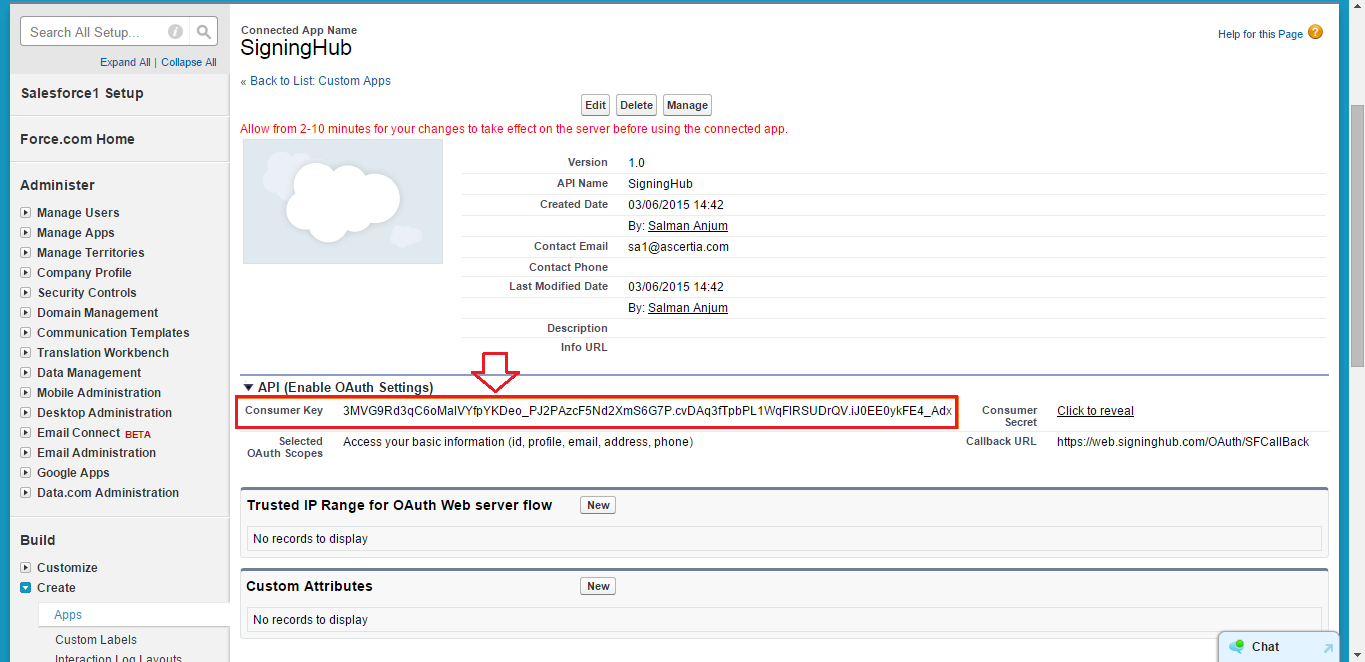Expand Data Management node
Image resolution: width=1365 pixels, height=662 pixels.
pos(26,373)
